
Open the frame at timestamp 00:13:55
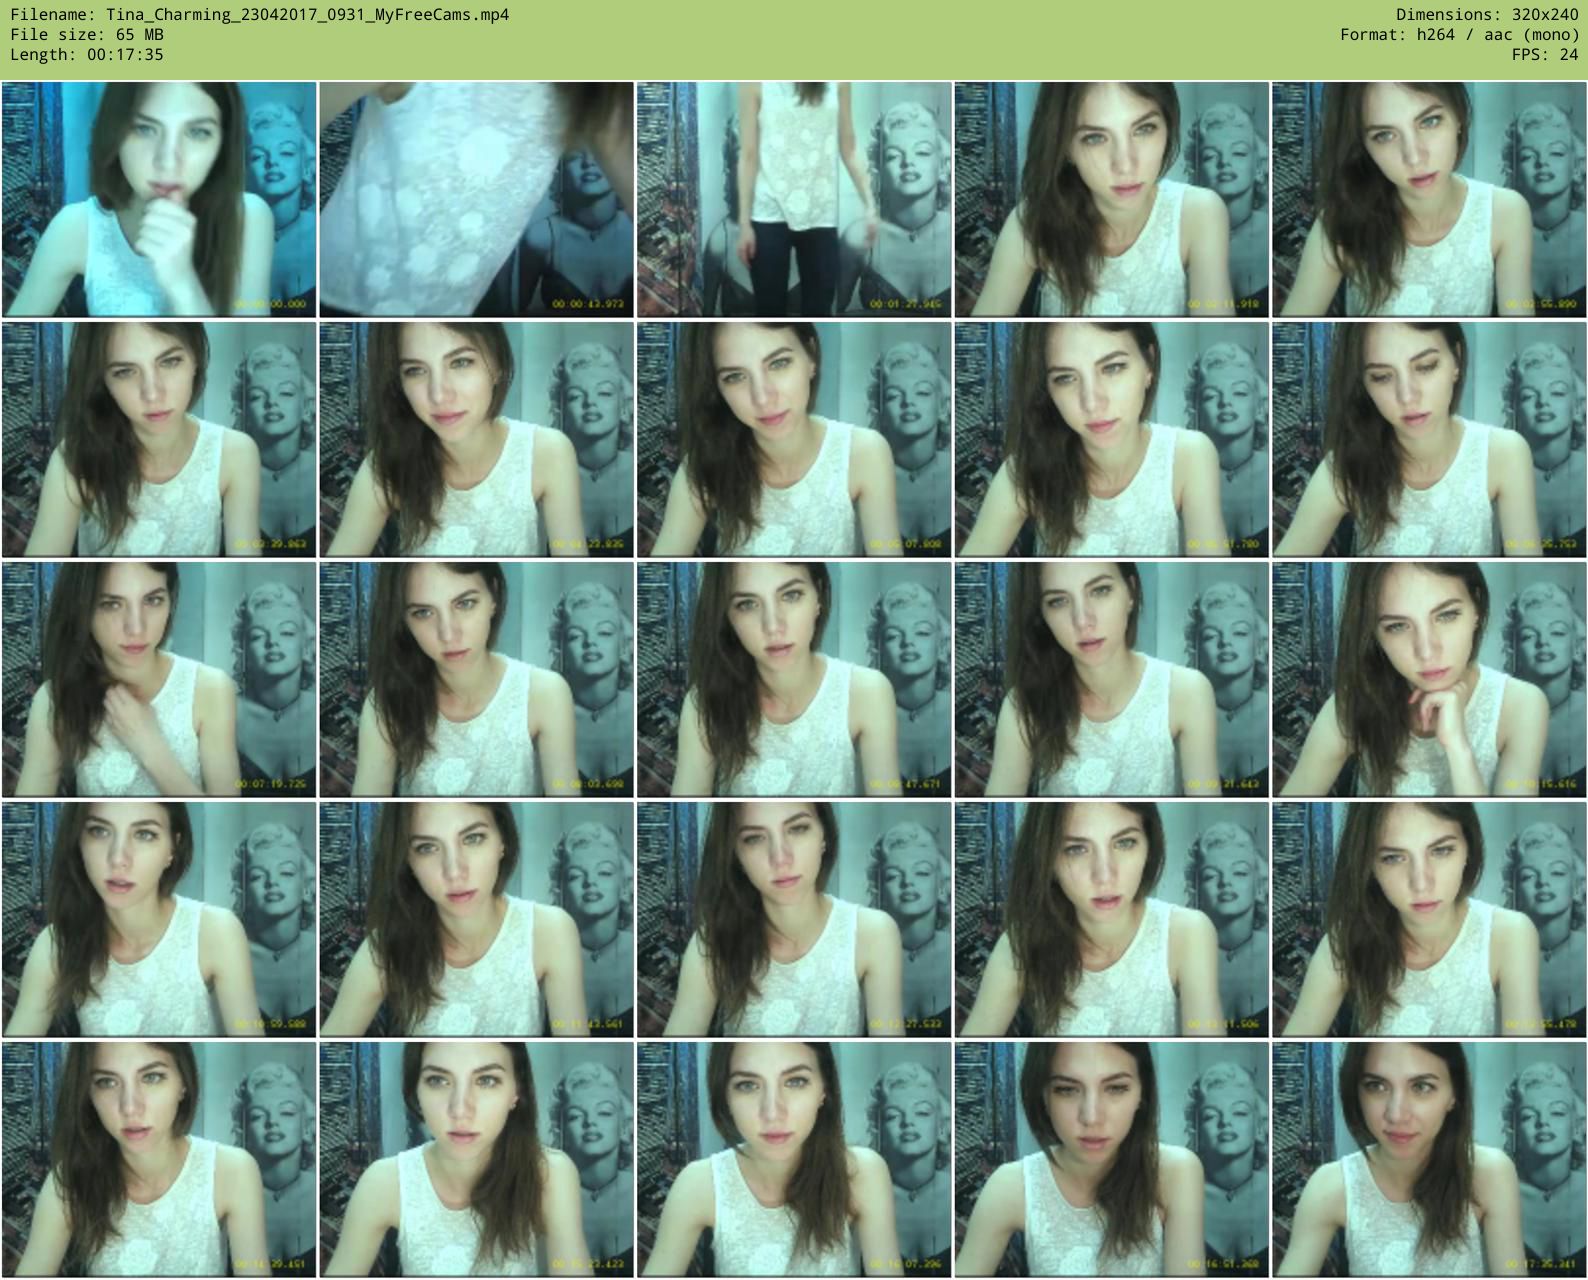(x=1429, y=919)
